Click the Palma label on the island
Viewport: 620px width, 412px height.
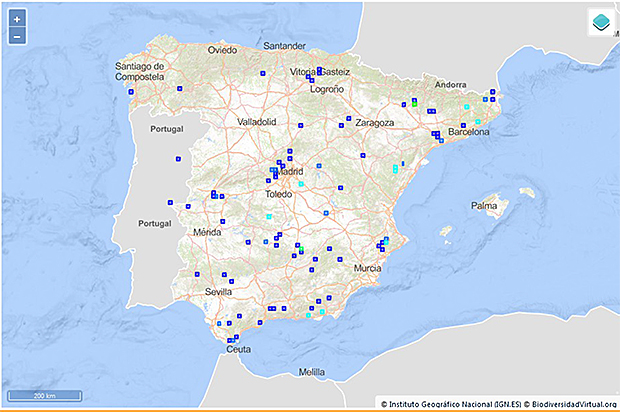click(x=485, y=207)
